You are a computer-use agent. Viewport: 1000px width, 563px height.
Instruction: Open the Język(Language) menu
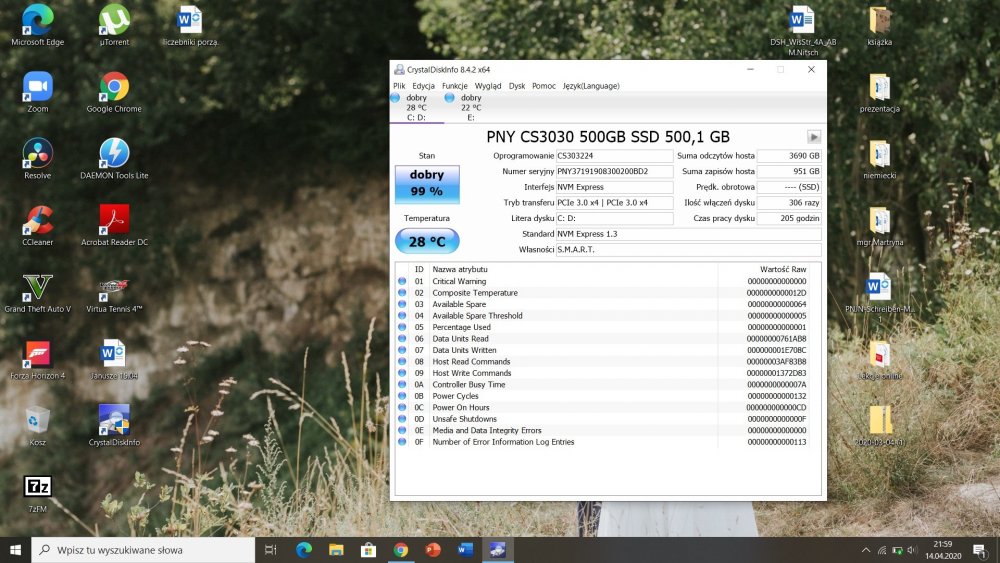pyautogui.click(x=591, y=86)
